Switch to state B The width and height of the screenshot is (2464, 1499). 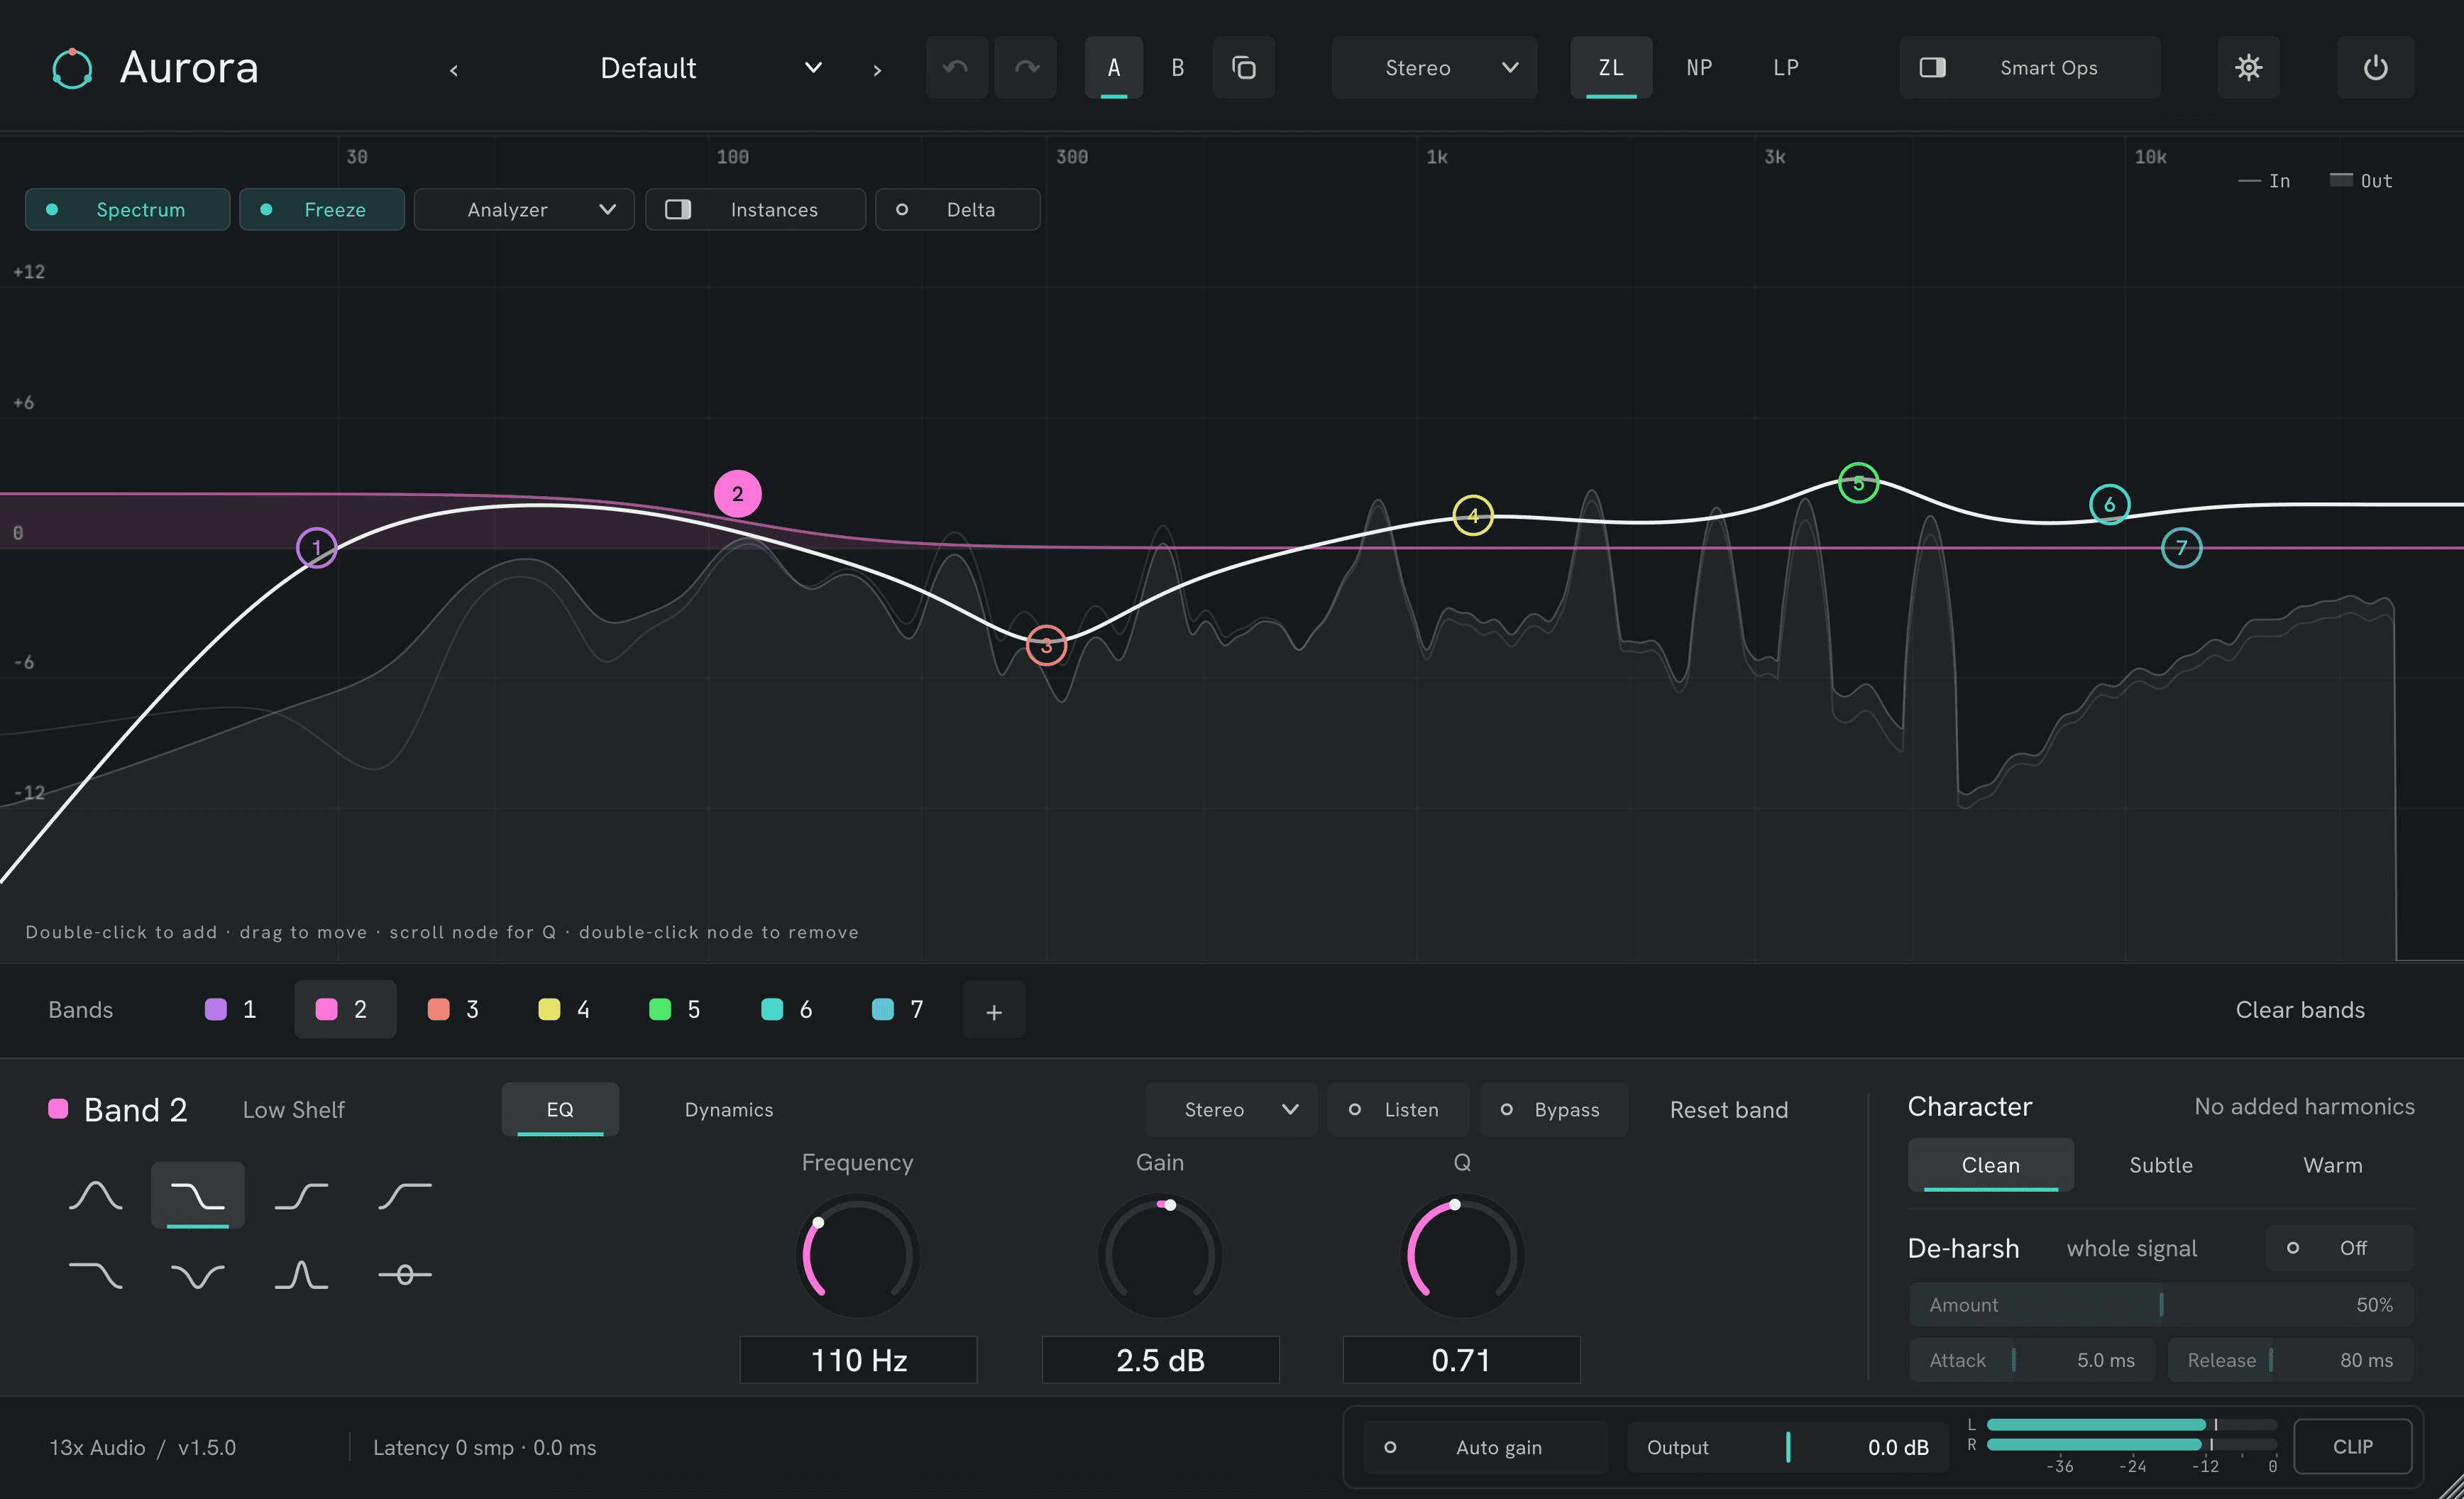pyautogui.click(x=1177, y=68)
